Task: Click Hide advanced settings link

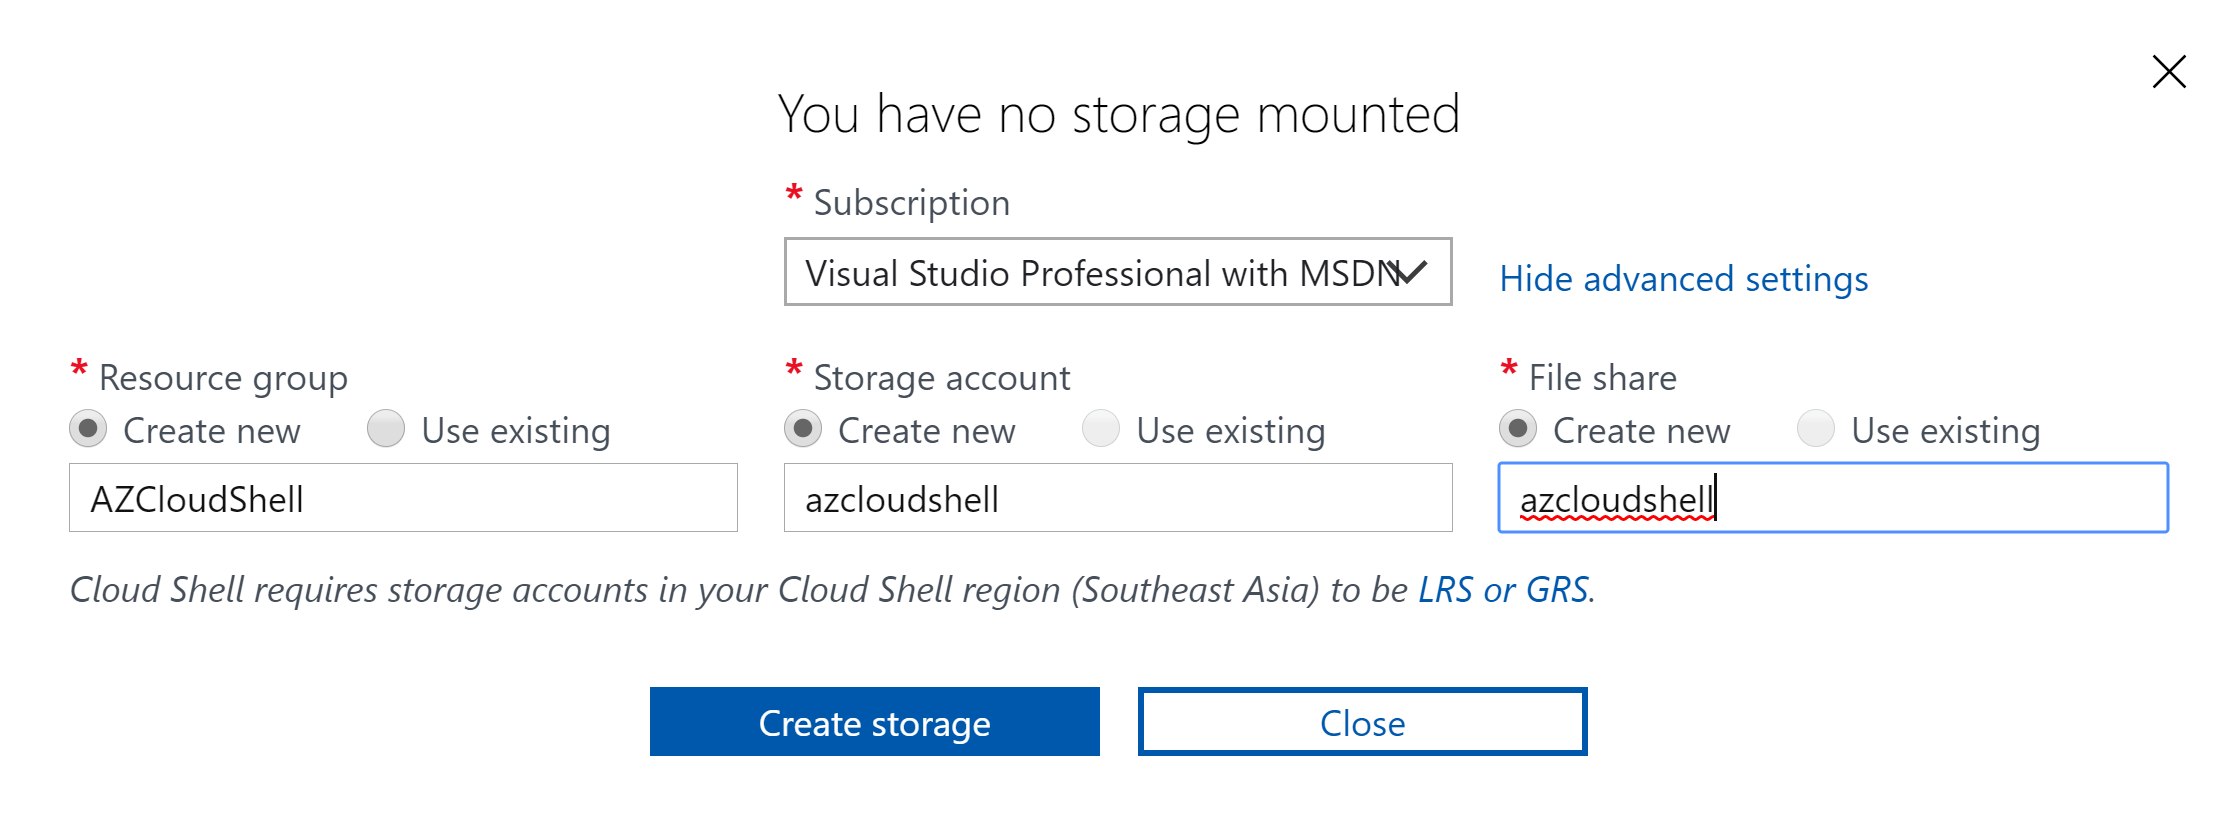Action: 1683,279
